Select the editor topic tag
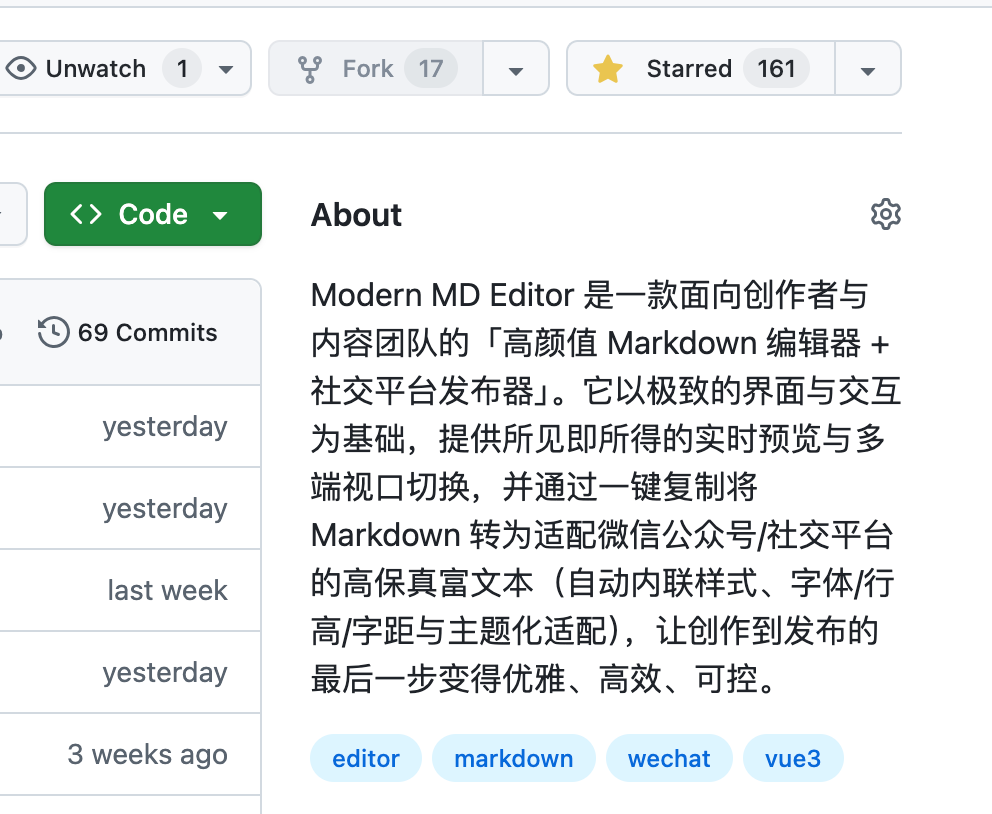This screenshot has height=814, width=992. point(366,758)
